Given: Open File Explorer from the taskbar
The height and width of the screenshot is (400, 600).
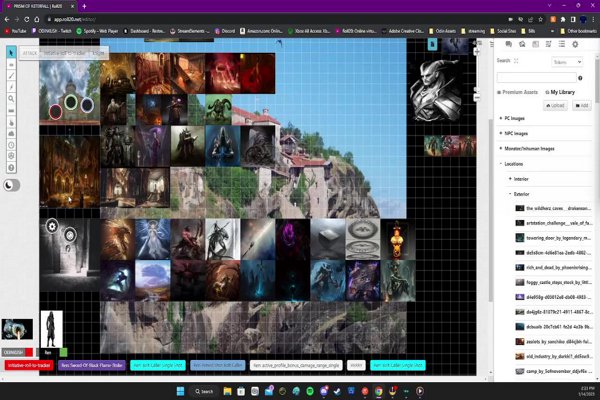Looking at the screenshot, I should [227, 391].
